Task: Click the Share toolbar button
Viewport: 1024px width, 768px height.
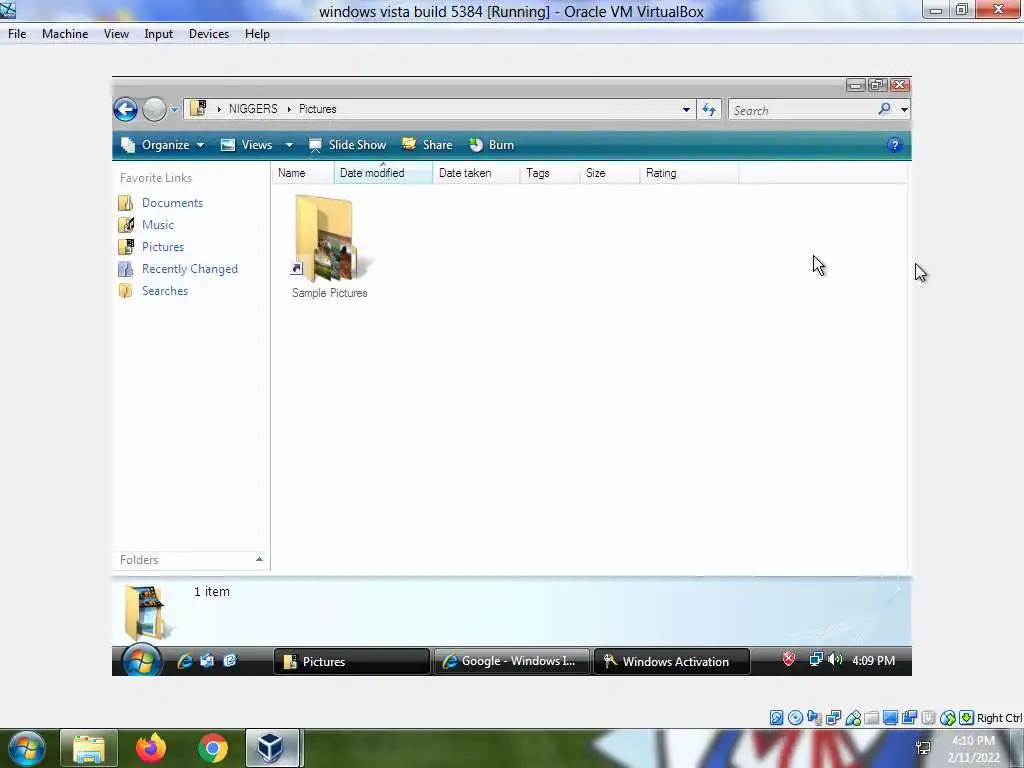Action: 427,145
